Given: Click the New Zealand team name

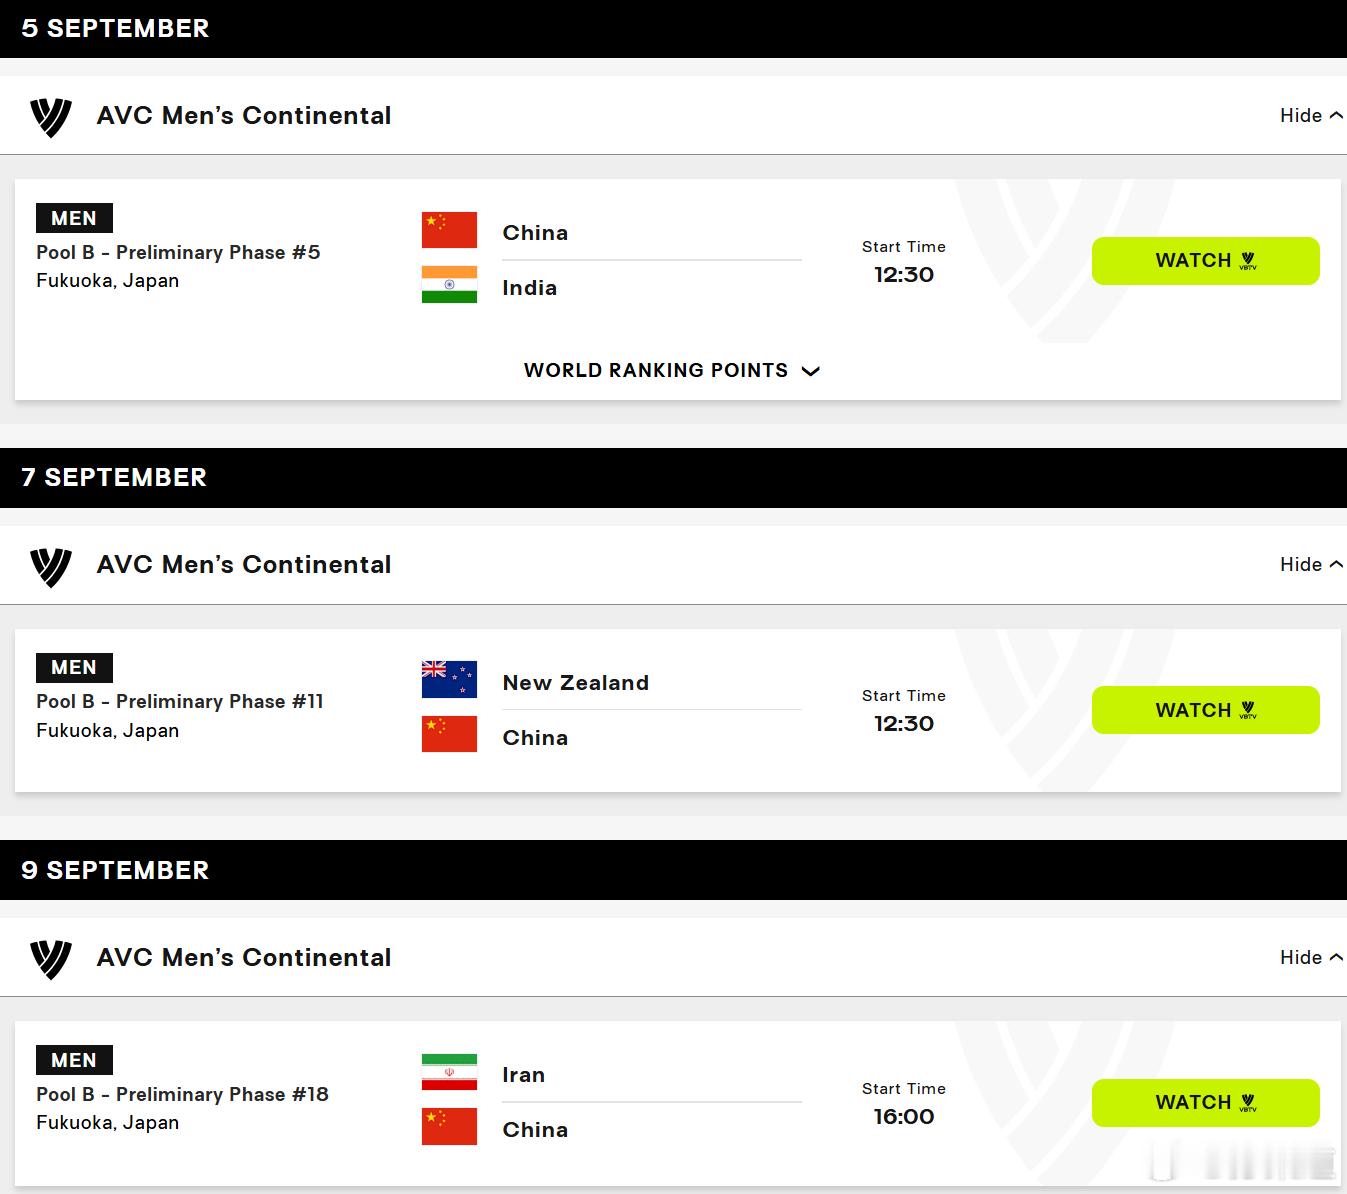Looking at the screenshot, I should pos(576,683).
